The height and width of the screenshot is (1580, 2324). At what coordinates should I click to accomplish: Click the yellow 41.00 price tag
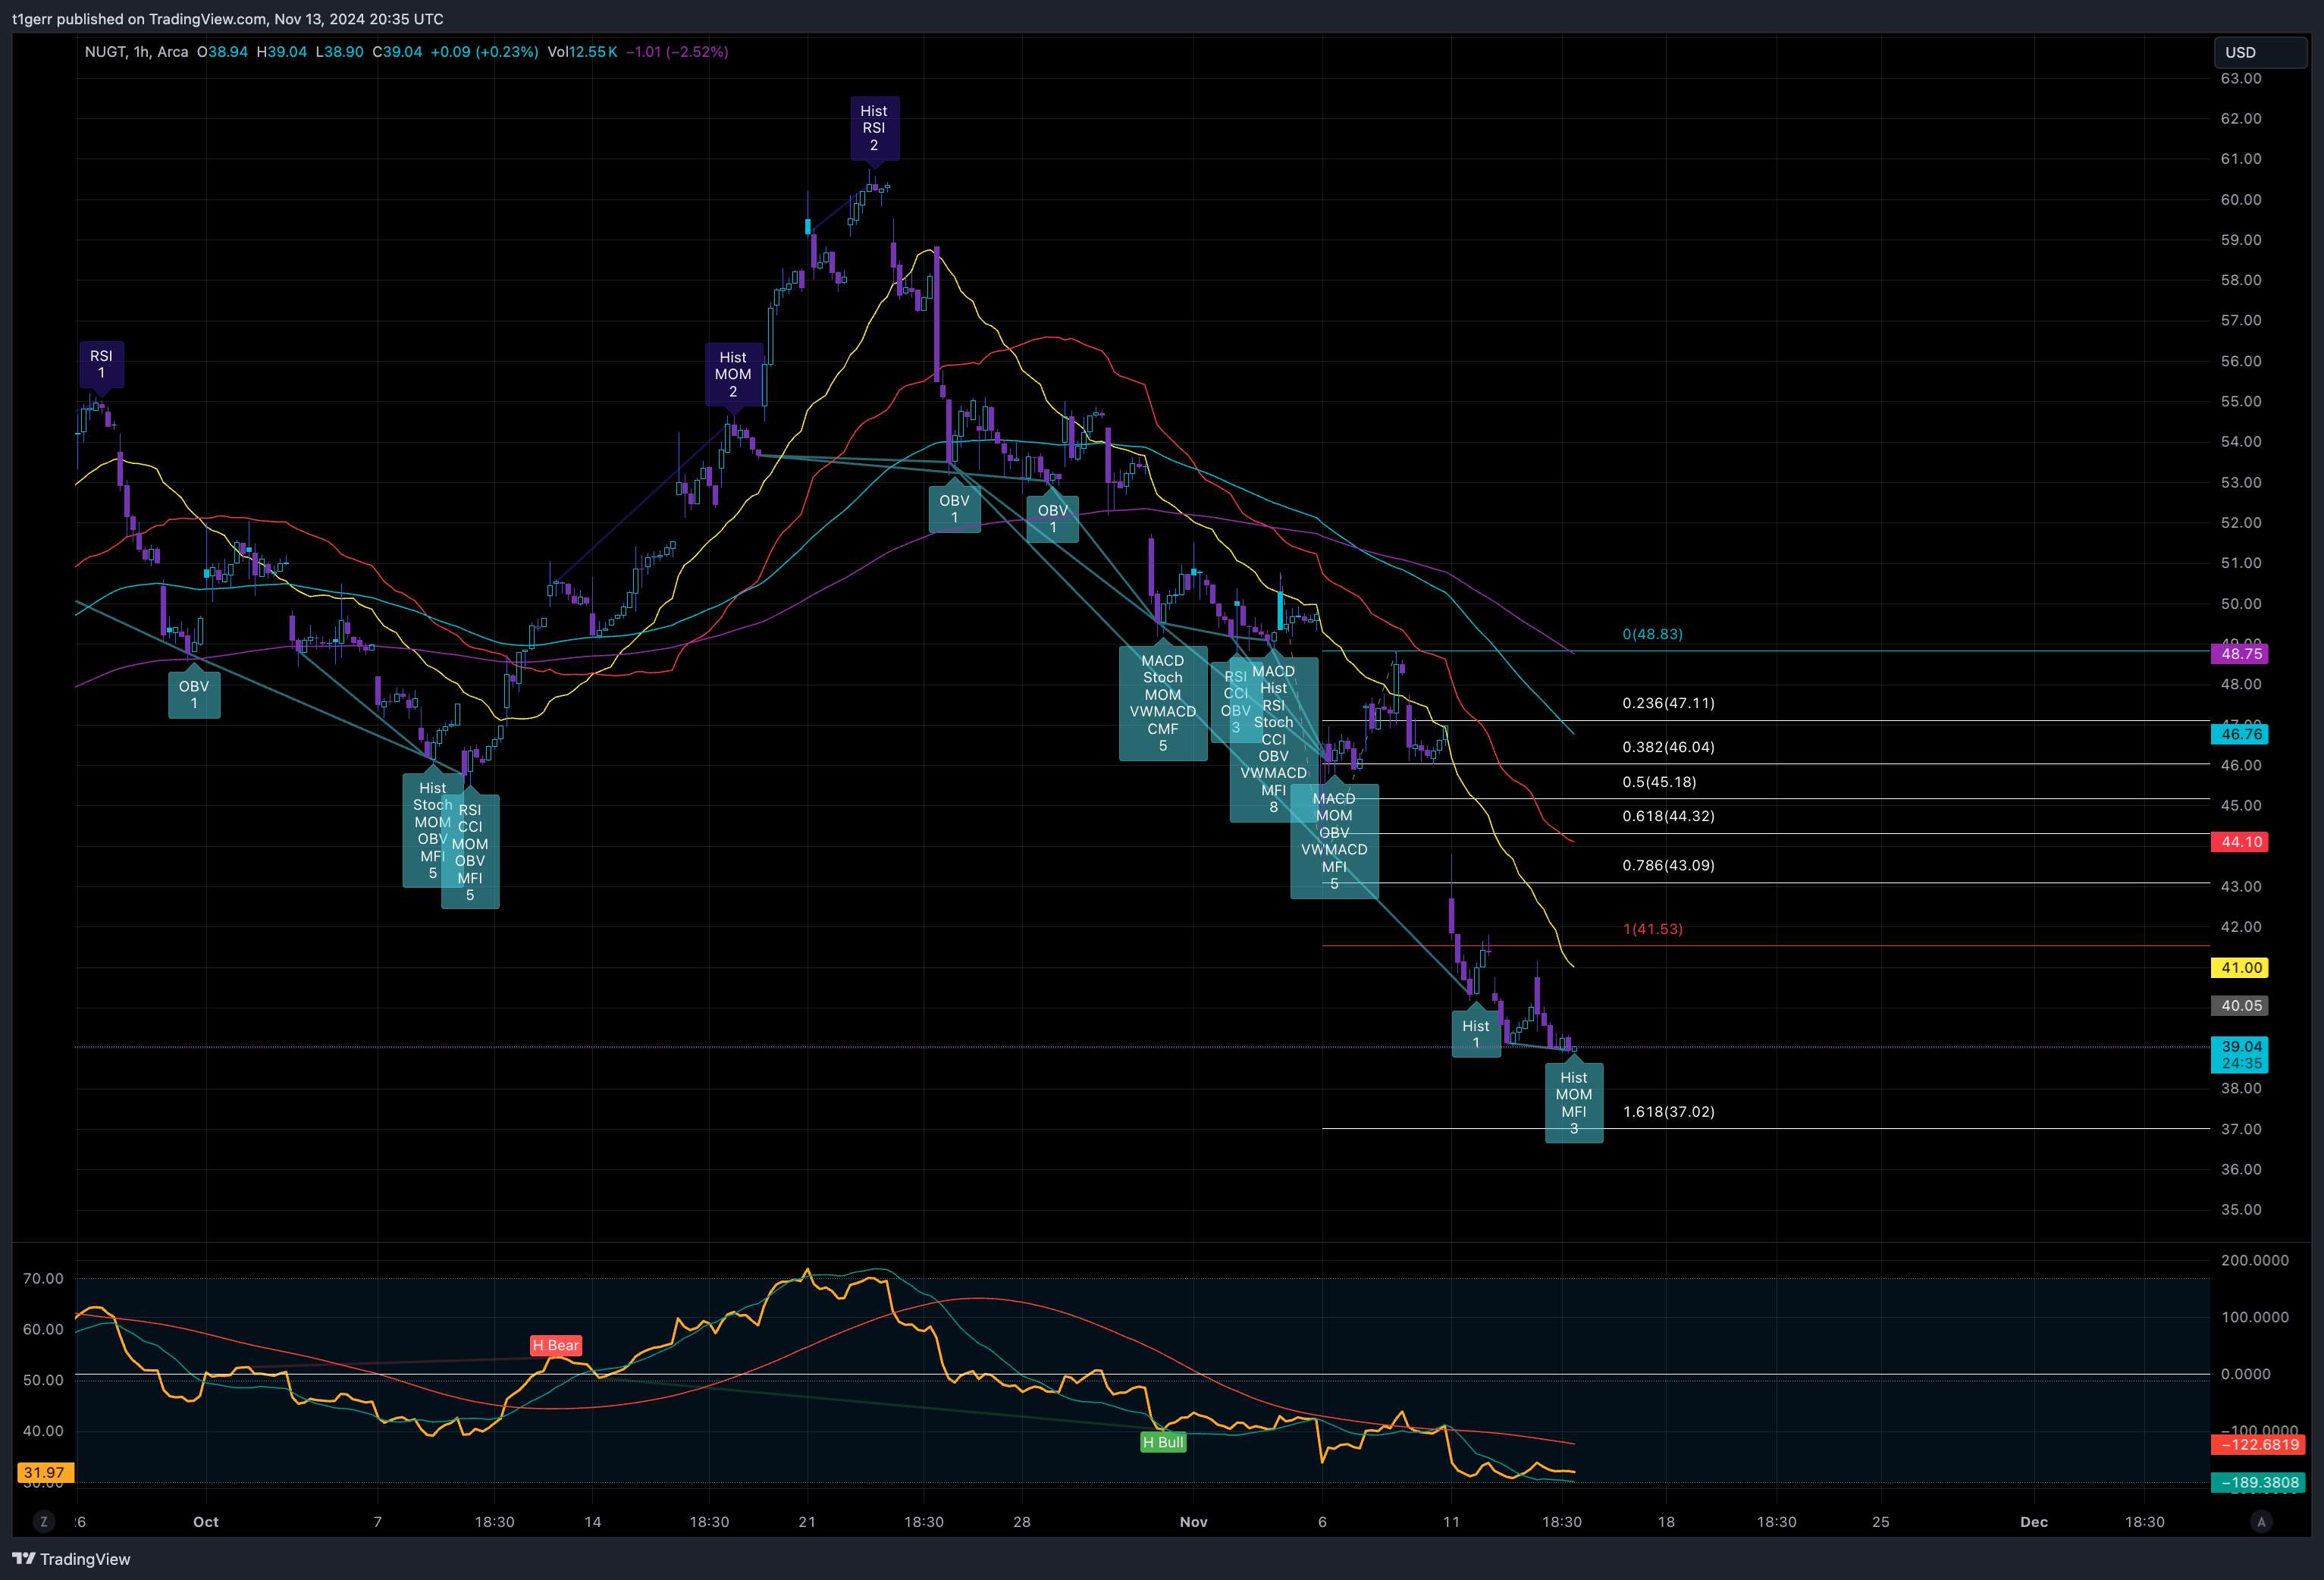(x=2239, y=968)
